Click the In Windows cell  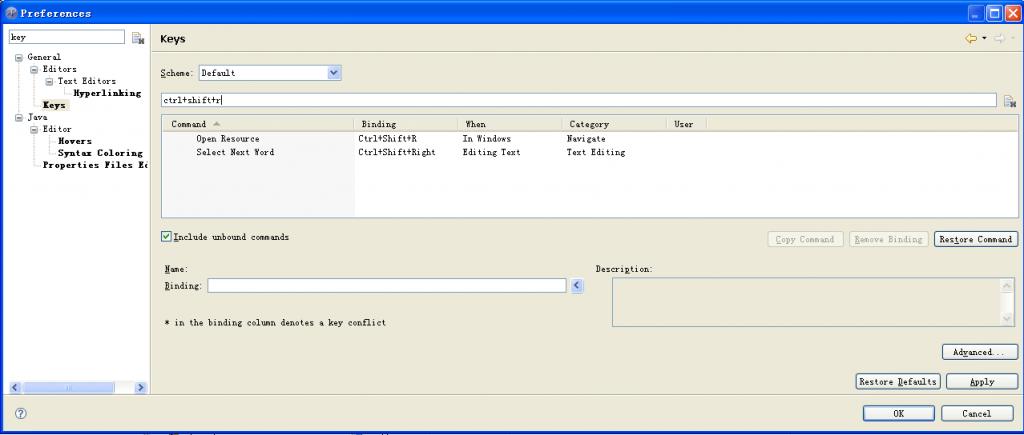point(487,139)
